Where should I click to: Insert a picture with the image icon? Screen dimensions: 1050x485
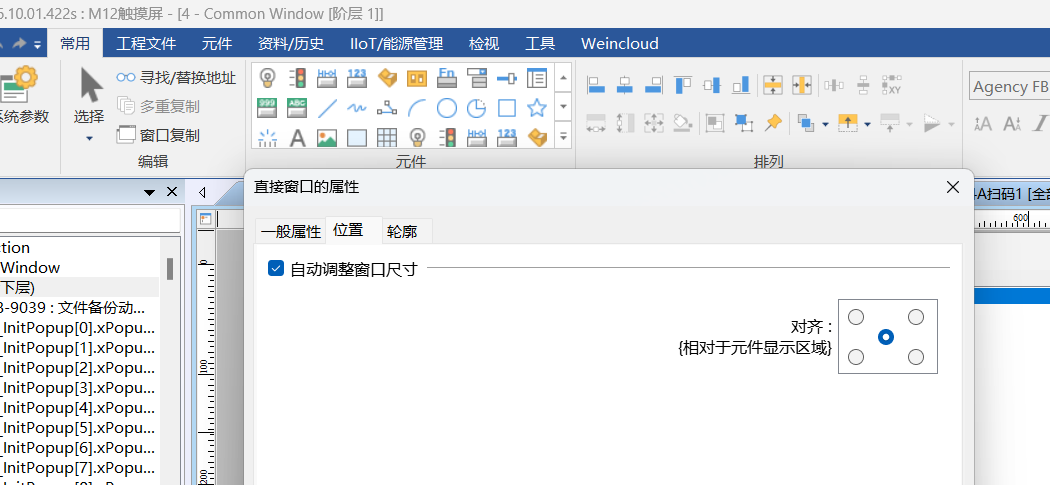point(327,137)
